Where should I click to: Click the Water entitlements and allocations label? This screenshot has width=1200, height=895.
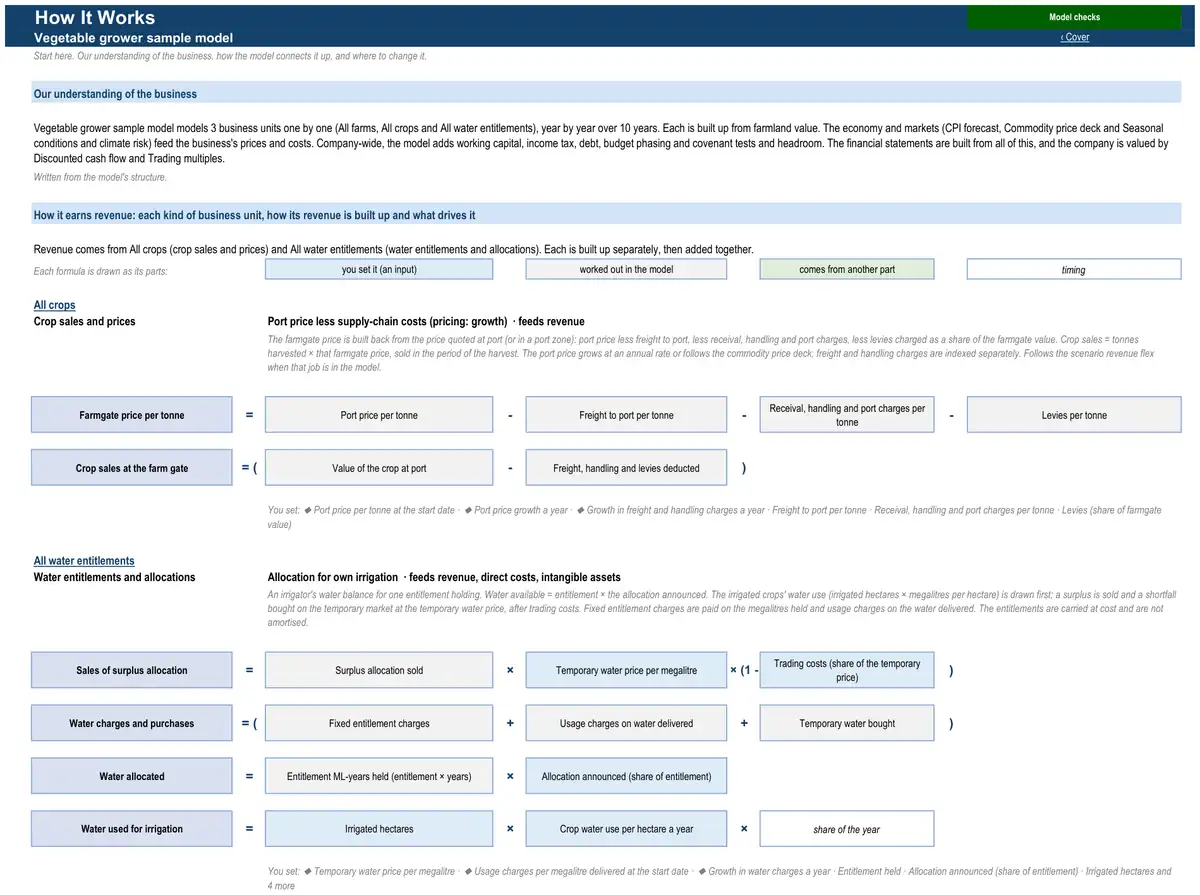coord(115,577)
